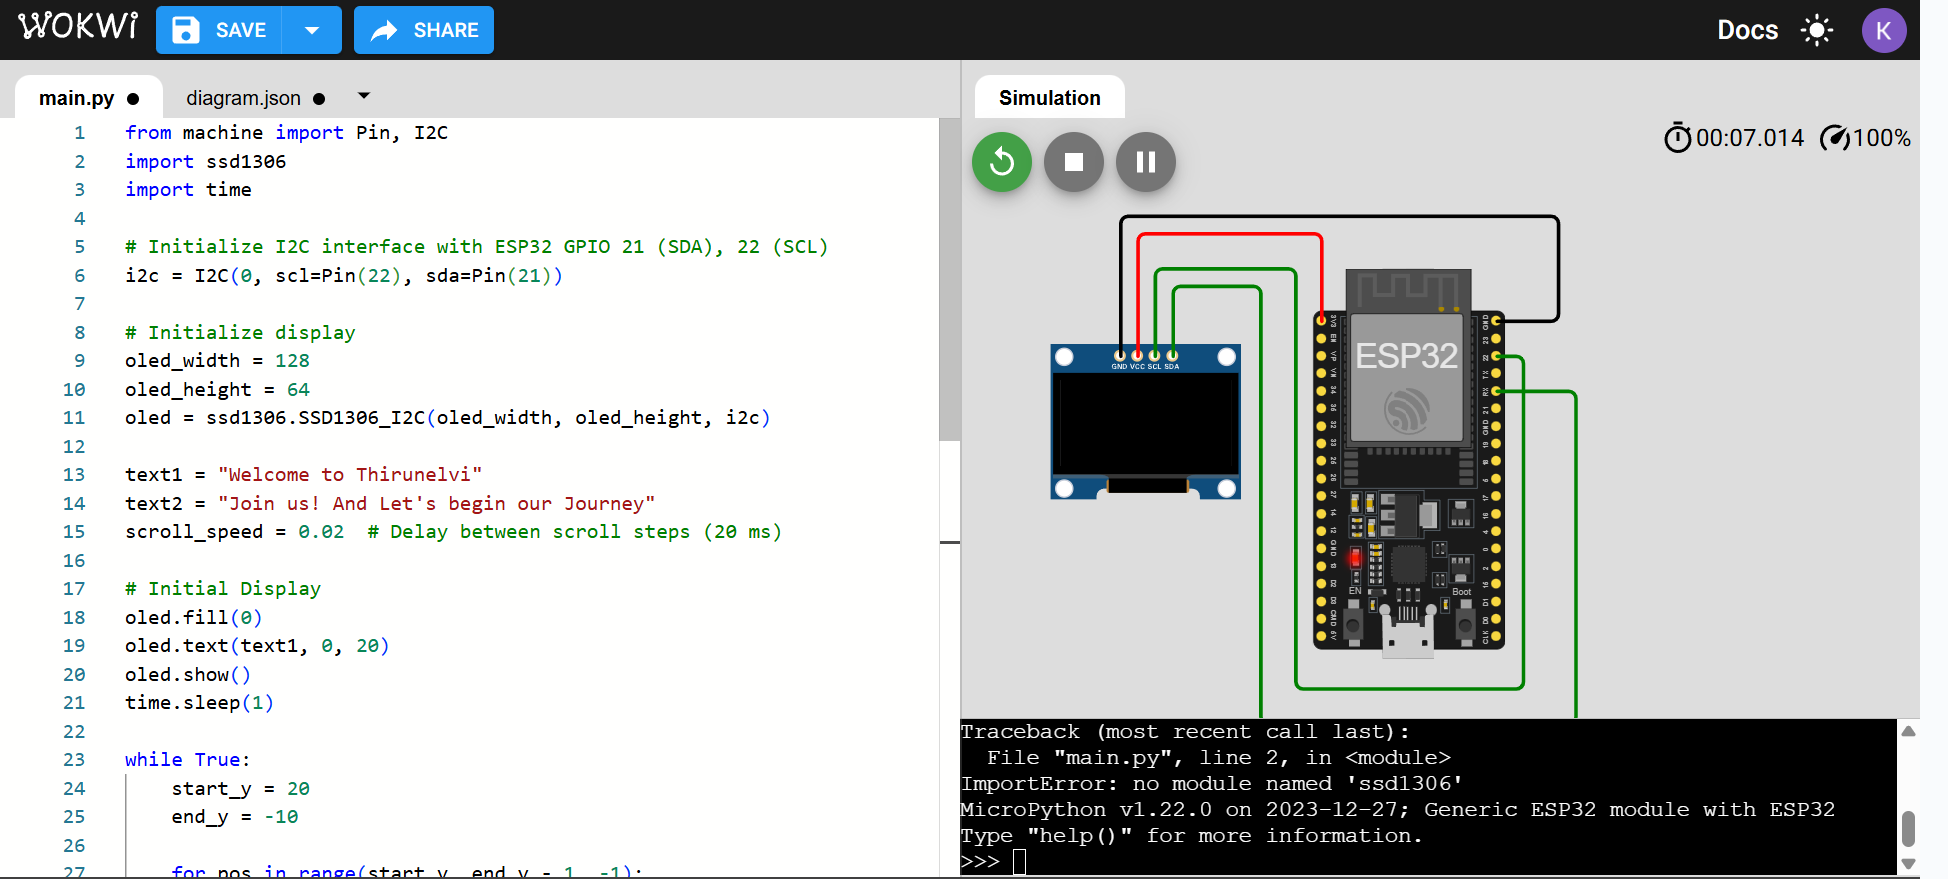Select the SSD1306 OLED display component
This screenshot has width=1948, height=879.
click(1146, 422)
